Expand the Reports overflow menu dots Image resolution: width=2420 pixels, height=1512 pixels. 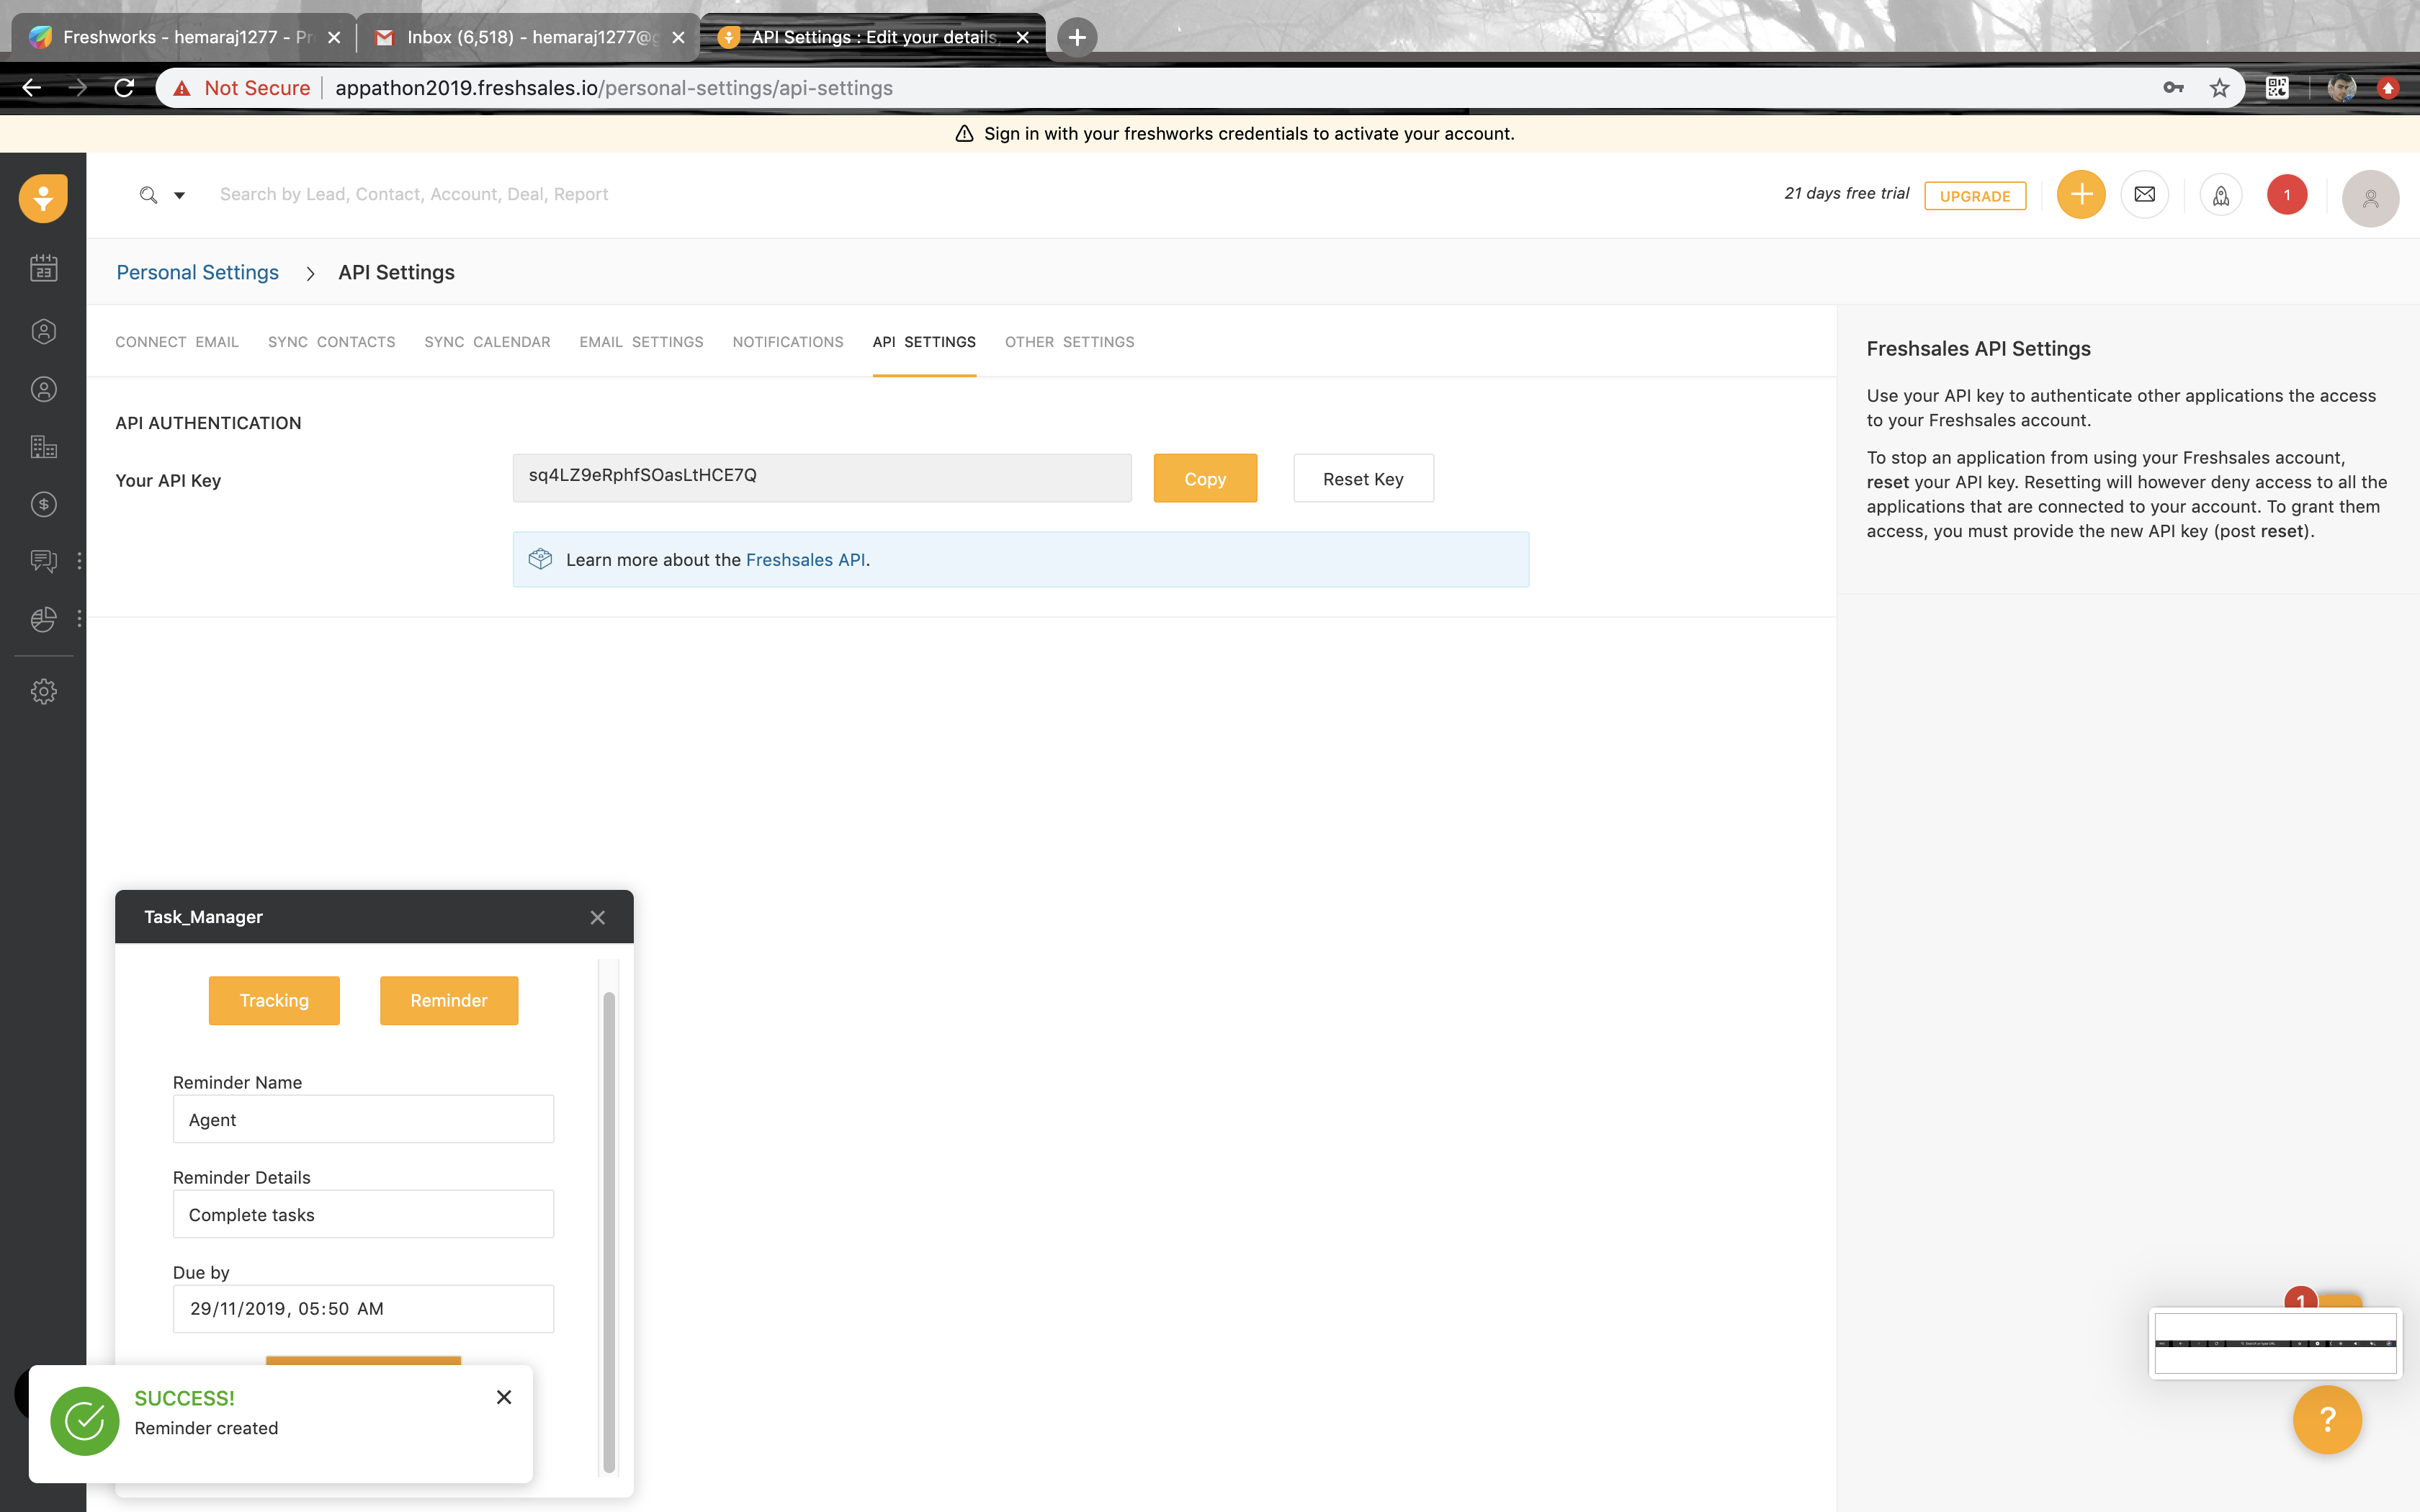(80, 619)
